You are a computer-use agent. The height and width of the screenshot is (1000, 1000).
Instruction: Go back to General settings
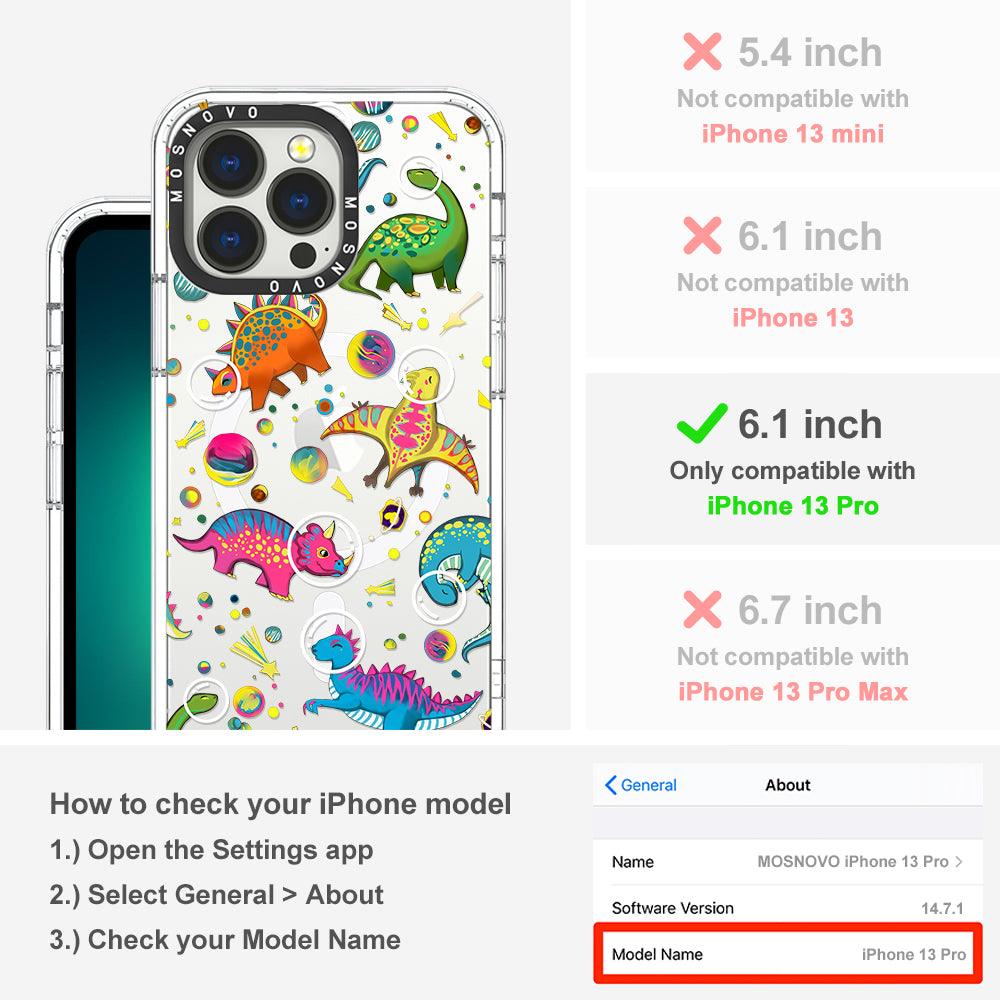click(641, 785)
